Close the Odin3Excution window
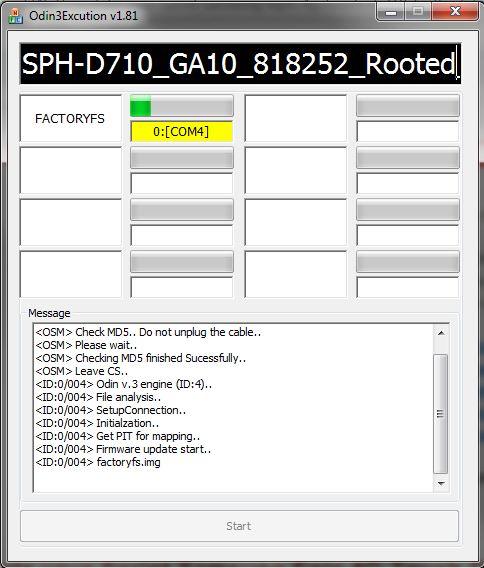This screenshot has width=484, height=568. tap(455, 12)
